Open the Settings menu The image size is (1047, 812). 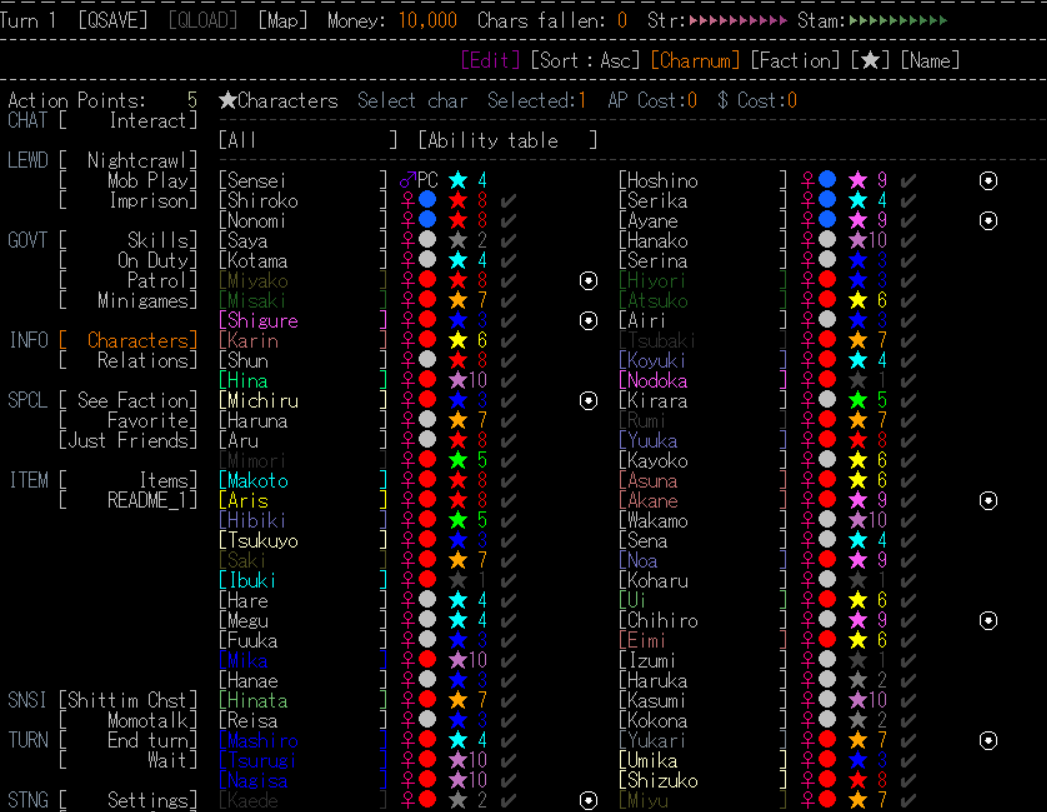click(128, 800)
